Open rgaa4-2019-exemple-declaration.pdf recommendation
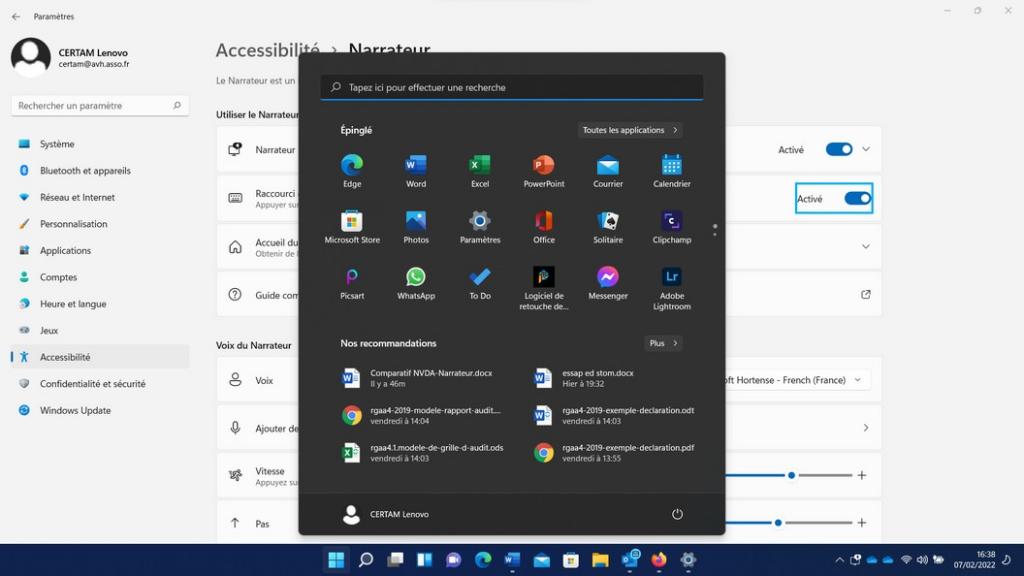The image size is (1024, 576). (x=614, y=453)
